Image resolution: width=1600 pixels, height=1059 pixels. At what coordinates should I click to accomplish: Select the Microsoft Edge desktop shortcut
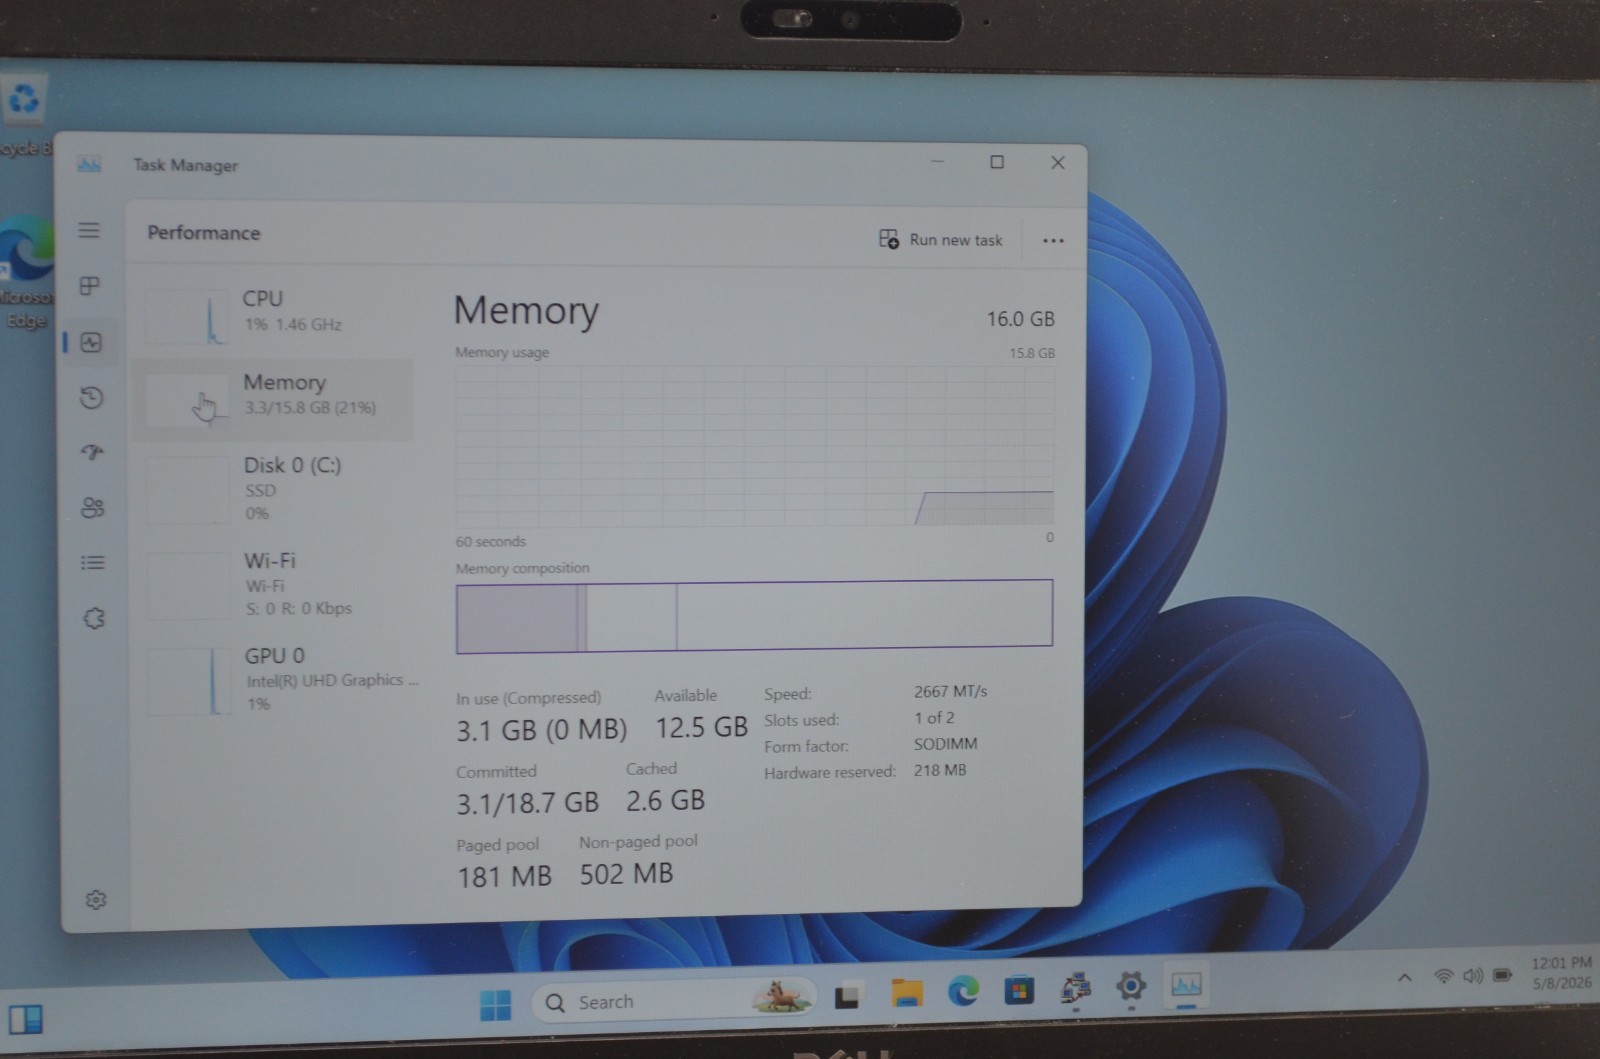tap(25, 272)
